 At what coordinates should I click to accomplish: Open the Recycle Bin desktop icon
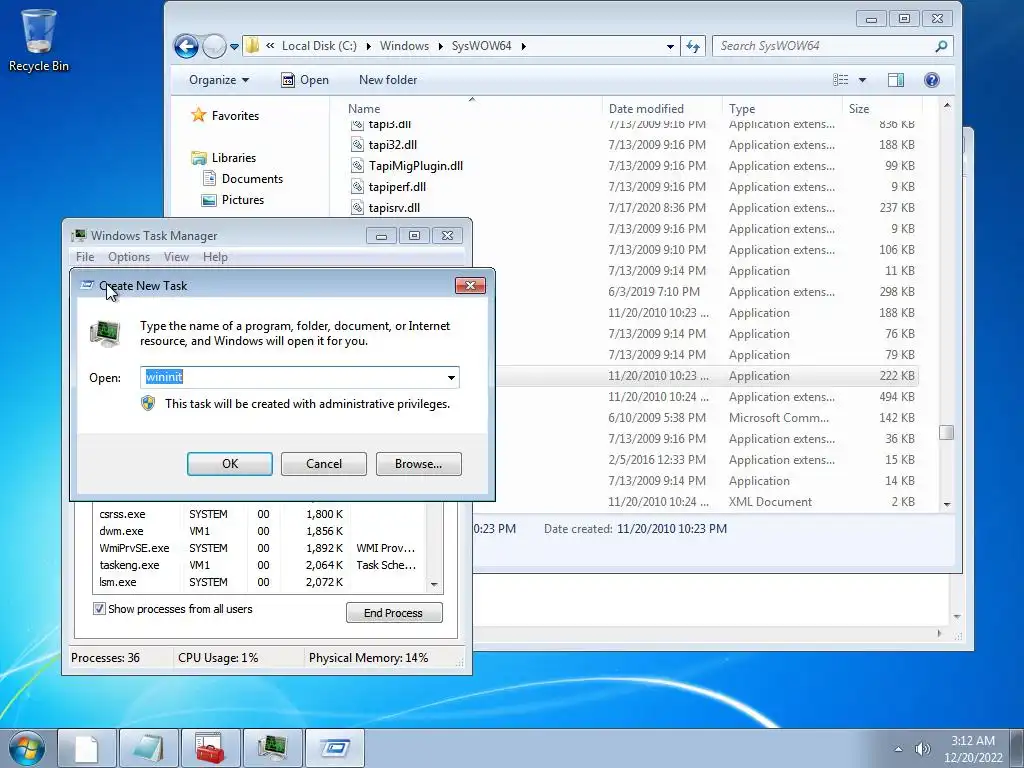click(39, 40)
